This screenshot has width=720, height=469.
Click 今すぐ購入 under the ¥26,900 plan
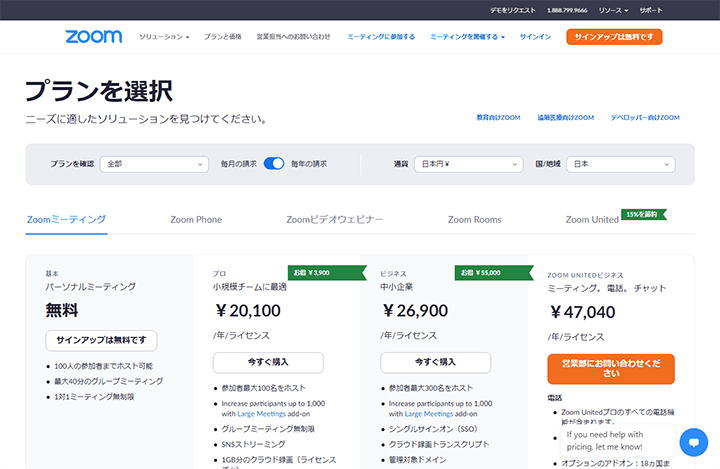435,362
